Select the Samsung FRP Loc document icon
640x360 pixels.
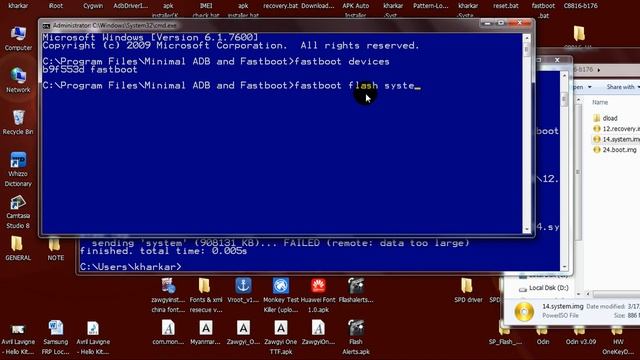click(x=56, y=337)
